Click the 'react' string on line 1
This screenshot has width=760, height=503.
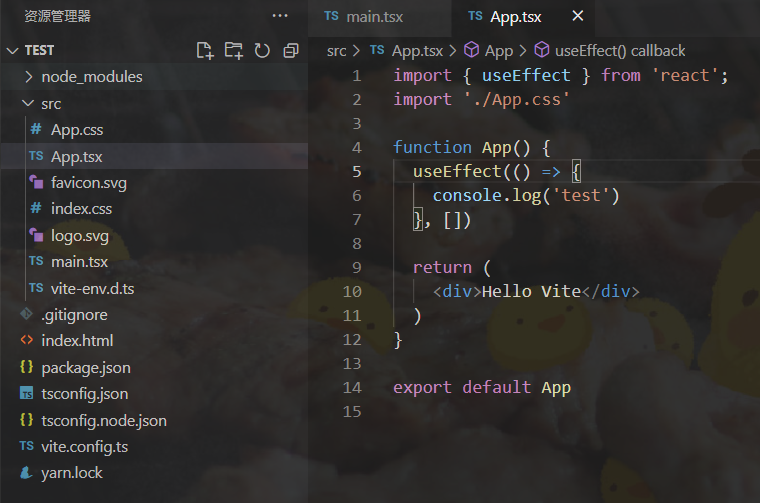[x=684, y=75]
